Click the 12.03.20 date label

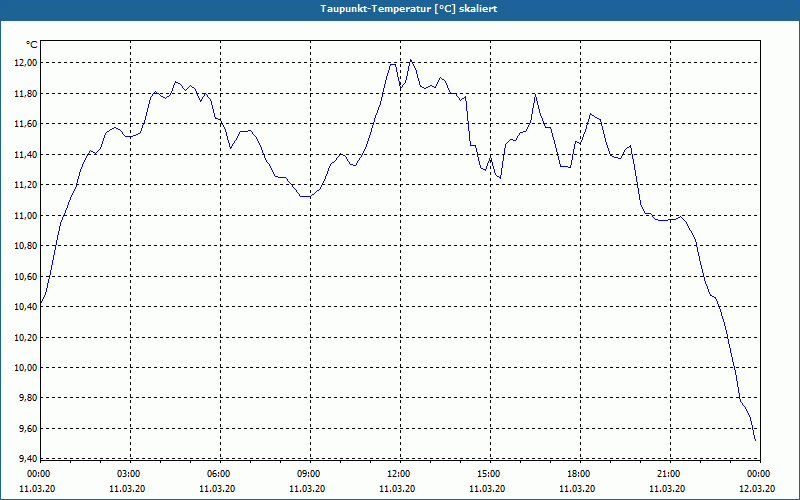tap(757, 488)
